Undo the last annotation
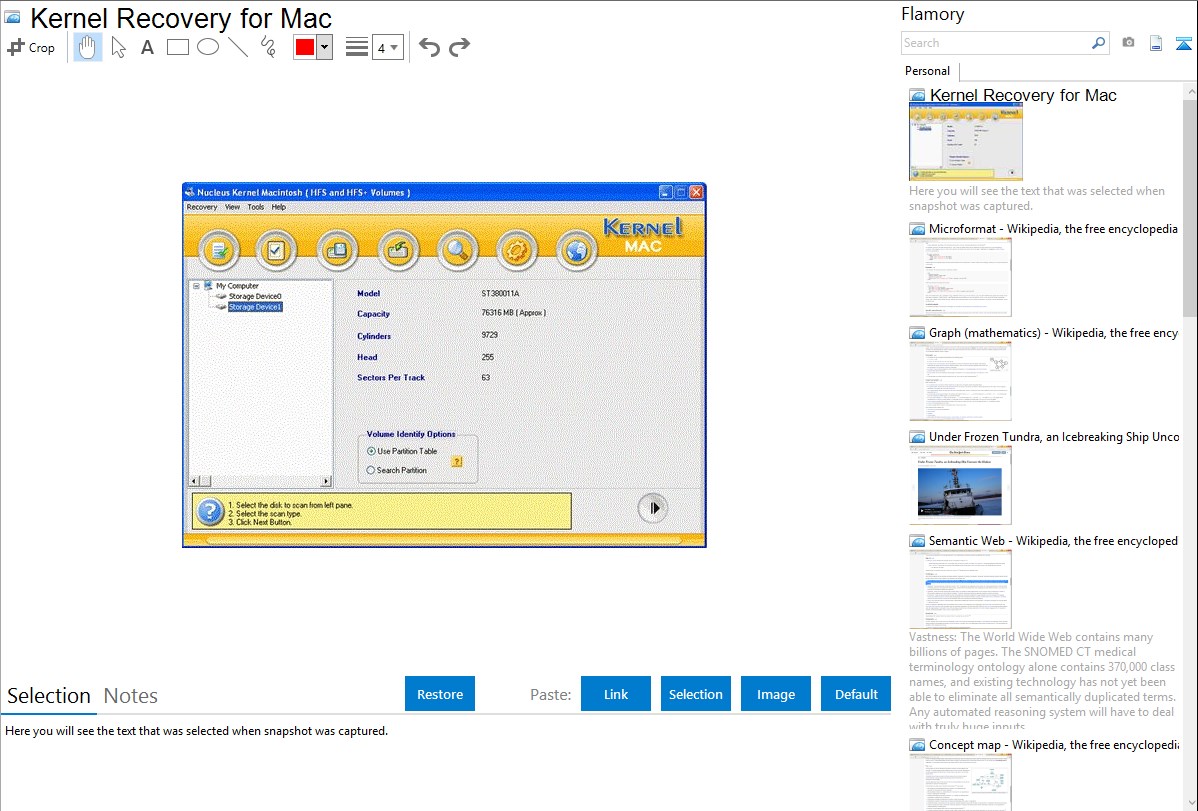The width and height of the screenshot is (1198, 811). pyautogui.click(x=429, y=47)
